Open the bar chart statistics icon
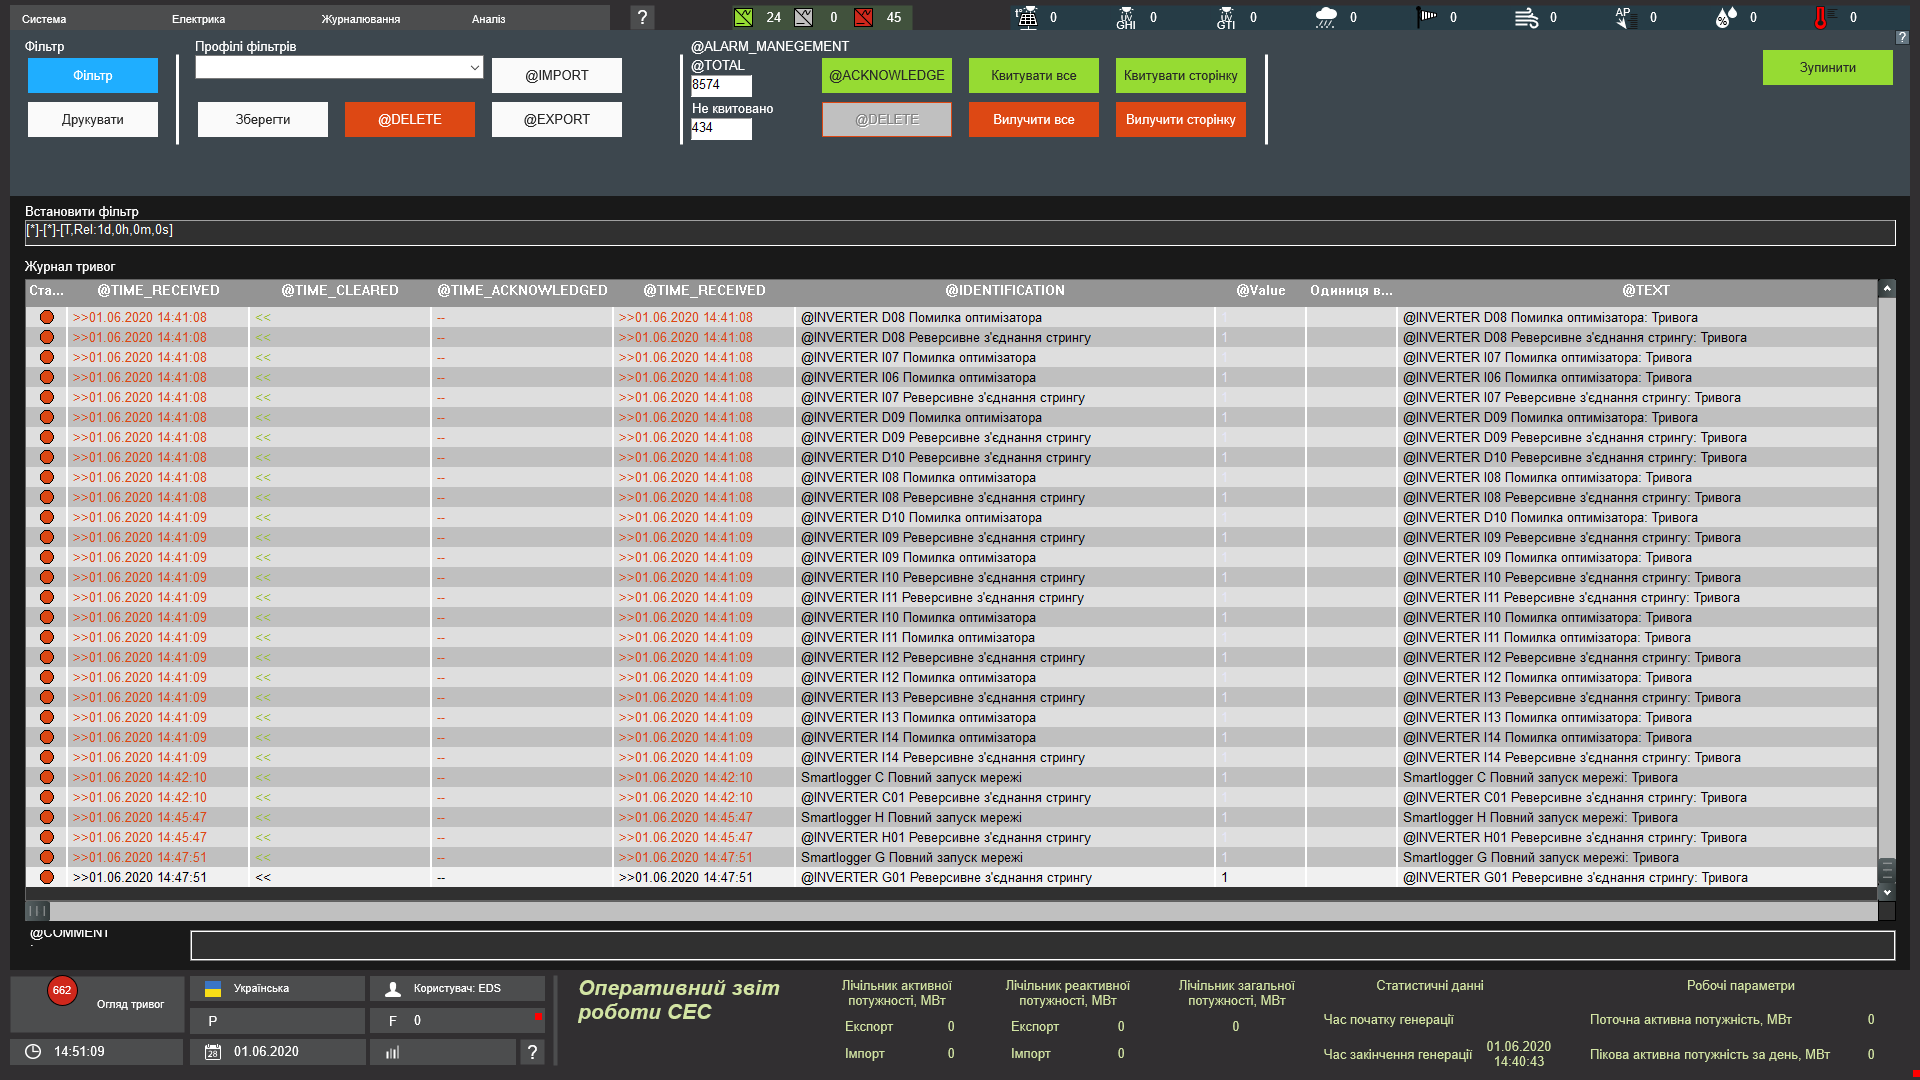The width and height of the screenshot is (1920, 1080). (x=393, y=1052)
